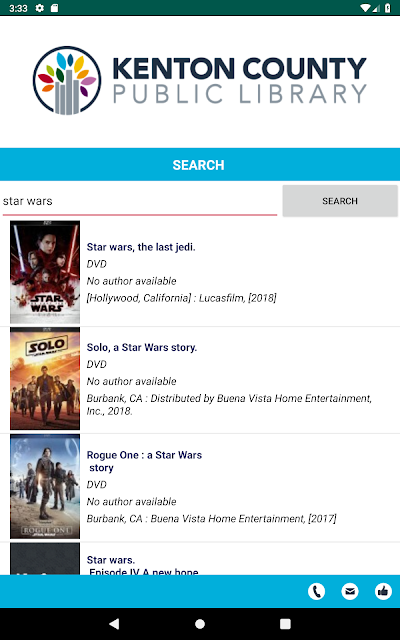The height and width of the screenshot is (640, 400).
Task: Open 'Solo, a Star Wars story.' title
Action: 142,347
